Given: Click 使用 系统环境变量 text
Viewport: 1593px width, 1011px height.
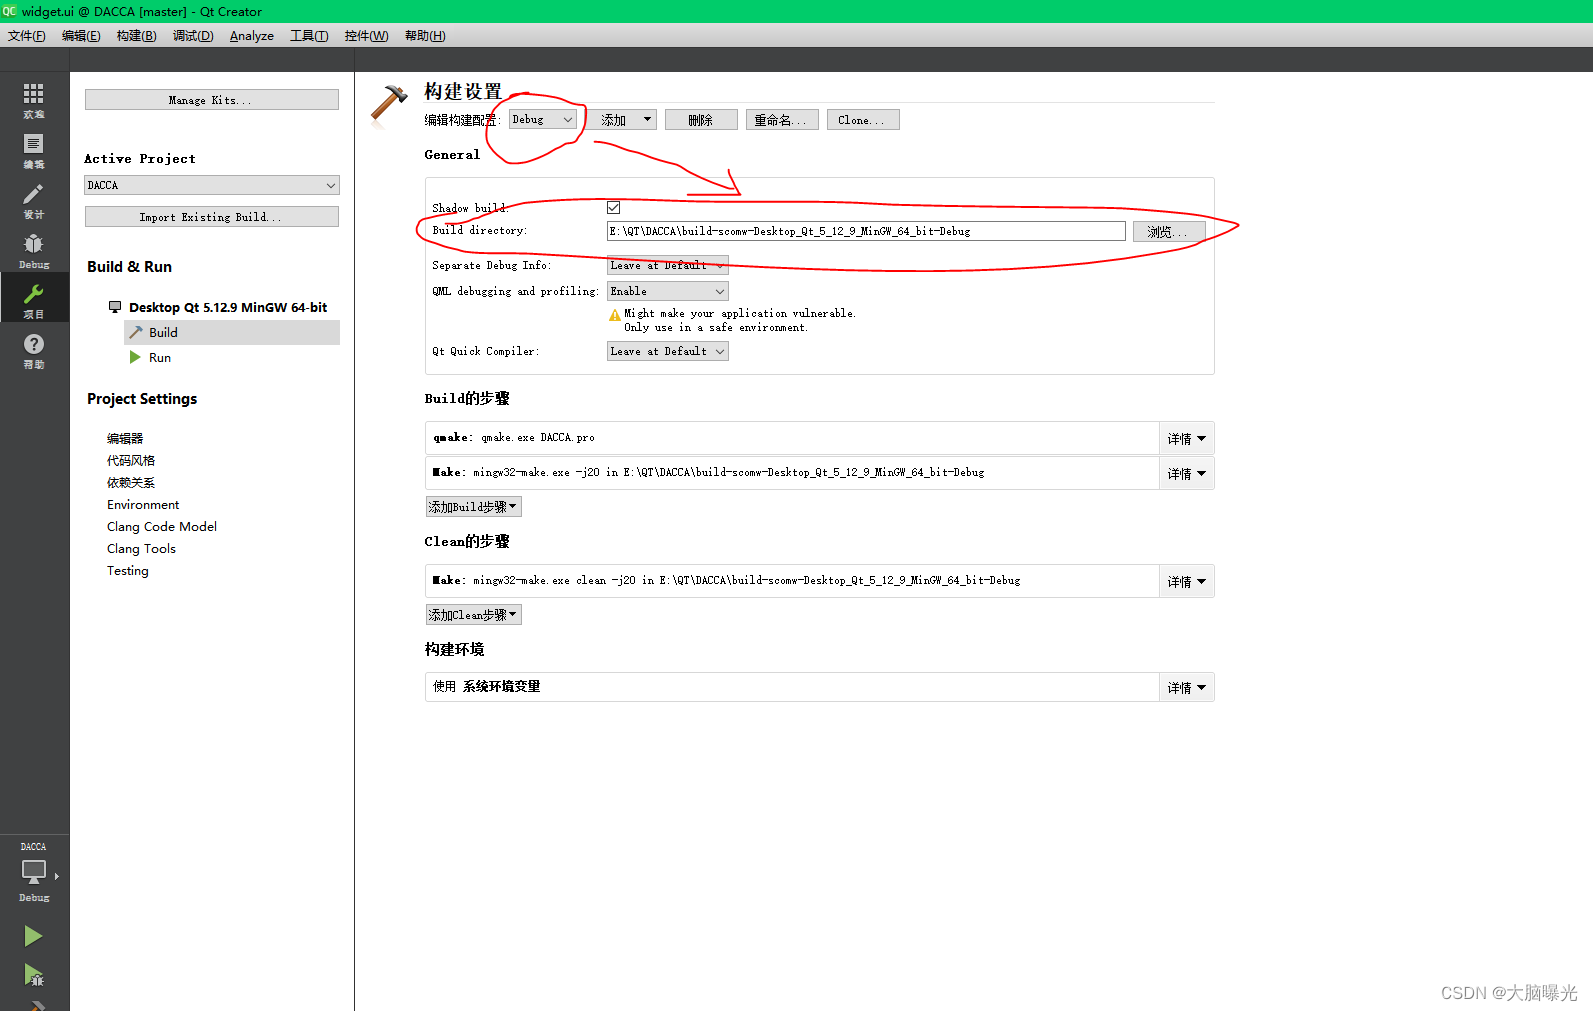Looking at the screenshot, I should pyautogui.click(x=487, y=687).
